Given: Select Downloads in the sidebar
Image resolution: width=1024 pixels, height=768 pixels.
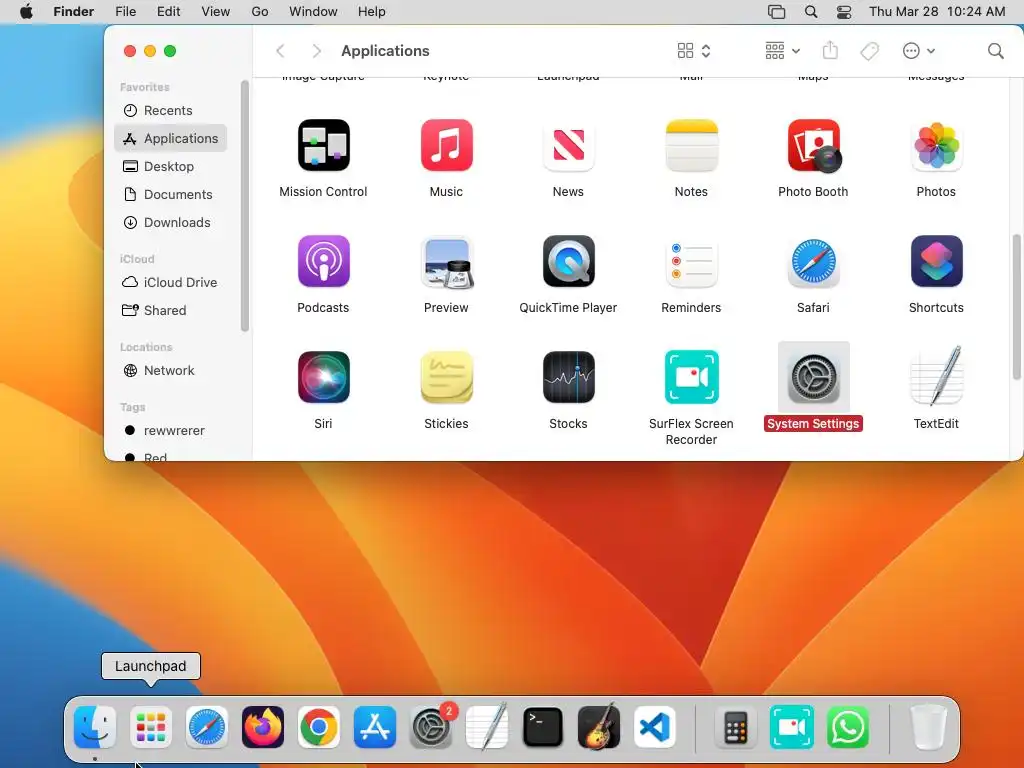Looking at the screenshot, I should 170,223.
